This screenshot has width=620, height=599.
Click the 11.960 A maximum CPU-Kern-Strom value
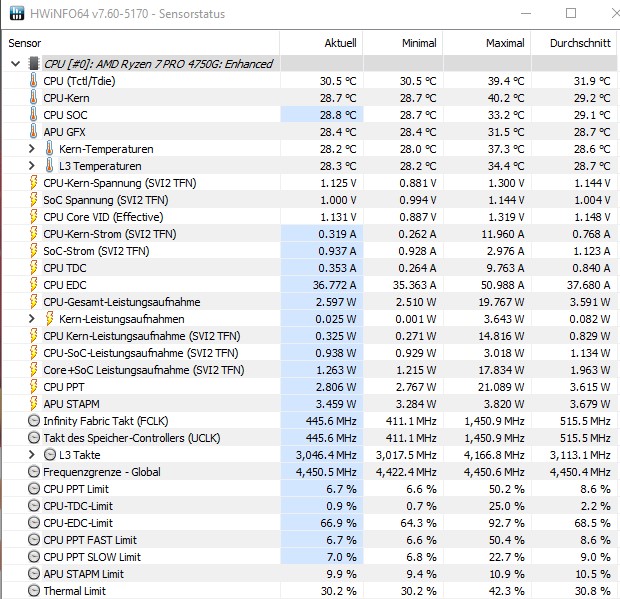tap(503, 234)
